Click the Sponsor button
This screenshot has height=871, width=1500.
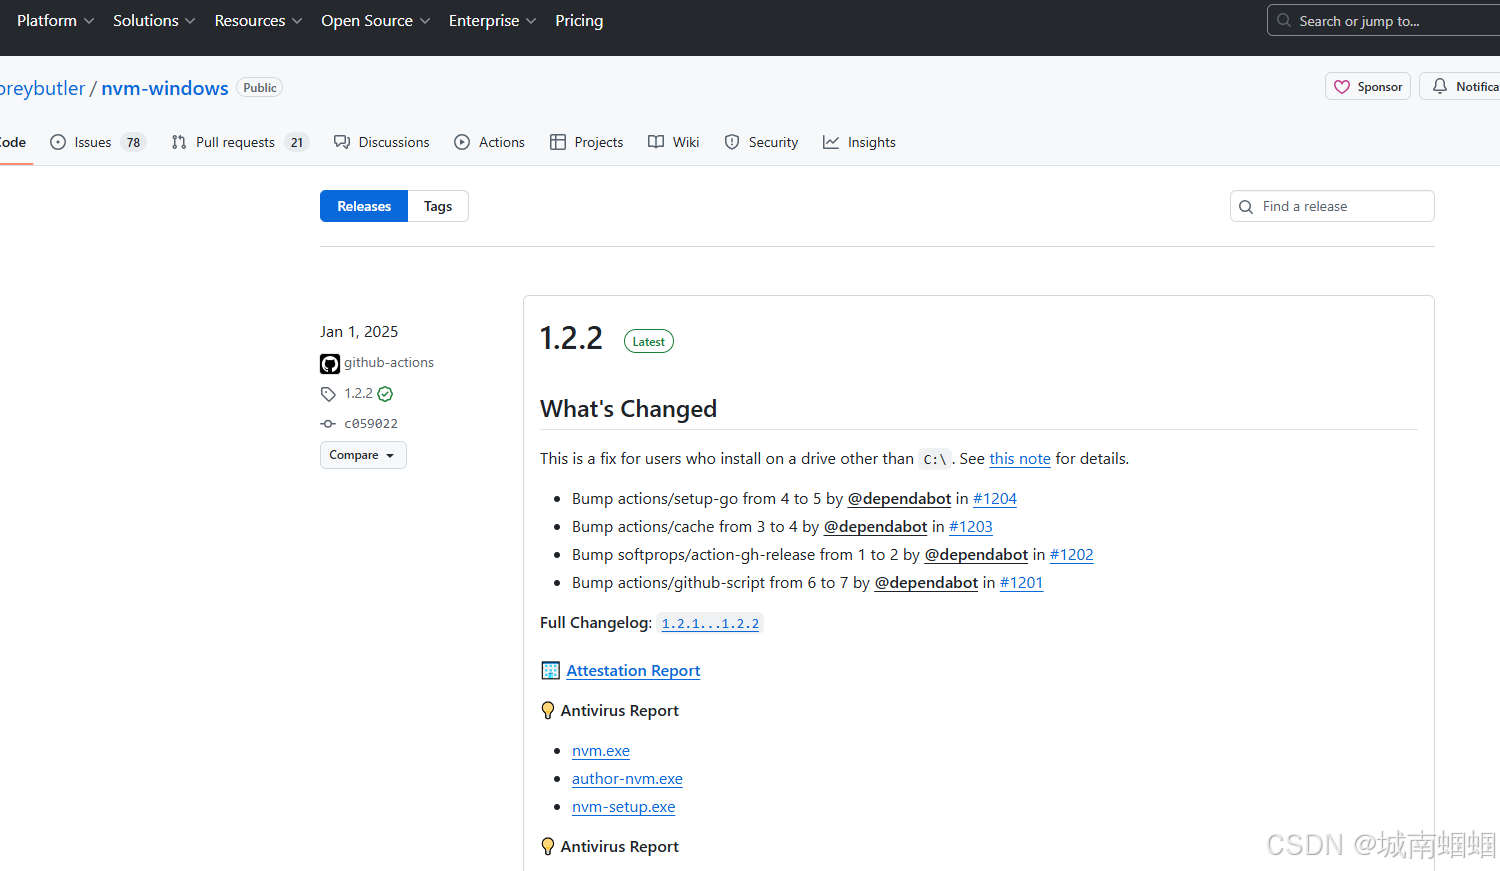[x=1368, y=87]
